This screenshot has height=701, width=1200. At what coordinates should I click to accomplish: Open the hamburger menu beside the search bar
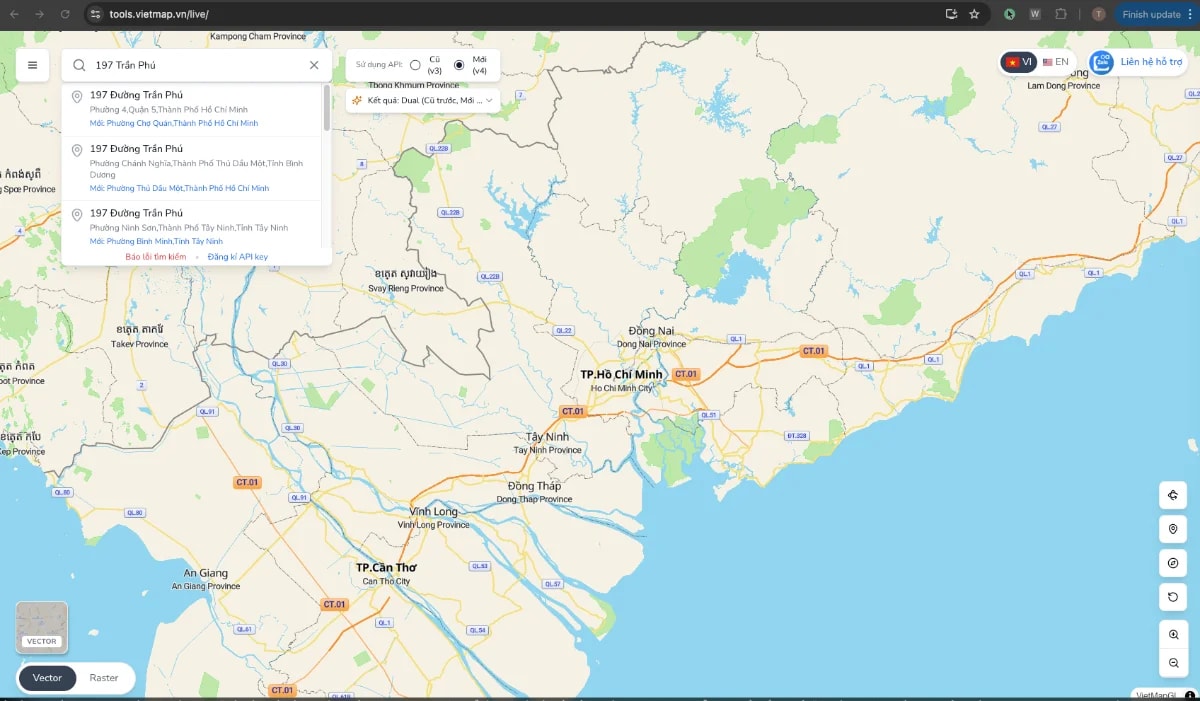coord(33,64)
